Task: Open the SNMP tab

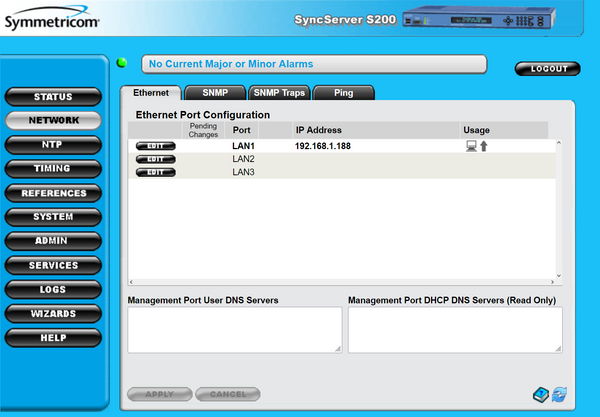Action: coord(214,93)
